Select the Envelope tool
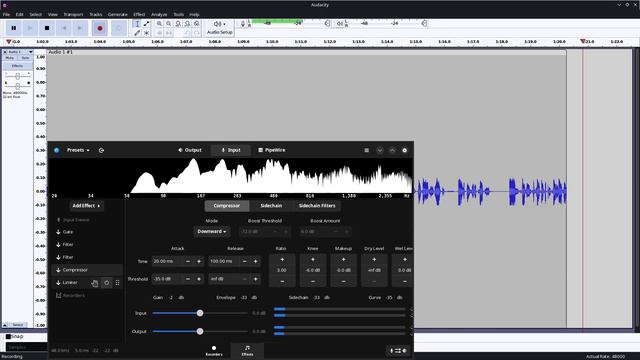This screenshot has height=360, width=640. [146, 24]
